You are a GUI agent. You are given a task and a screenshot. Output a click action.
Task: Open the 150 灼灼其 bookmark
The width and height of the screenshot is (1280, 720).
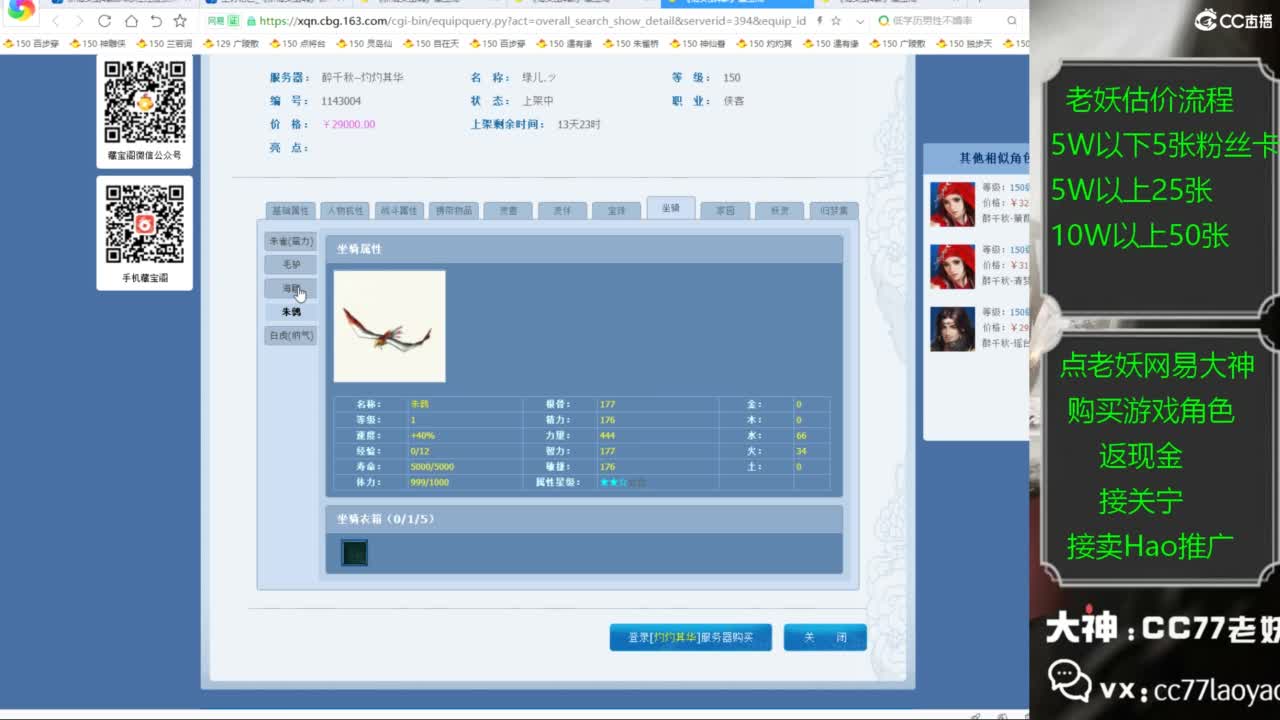click(764, 44)
